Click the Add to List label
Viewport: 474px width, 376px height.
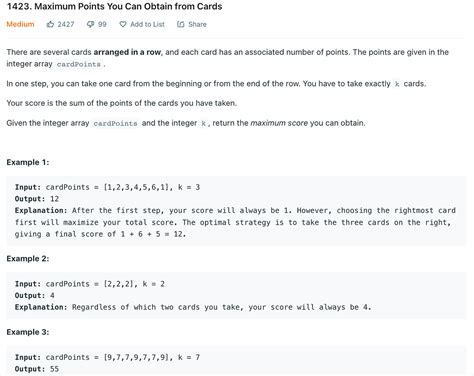tap(147, 24)
